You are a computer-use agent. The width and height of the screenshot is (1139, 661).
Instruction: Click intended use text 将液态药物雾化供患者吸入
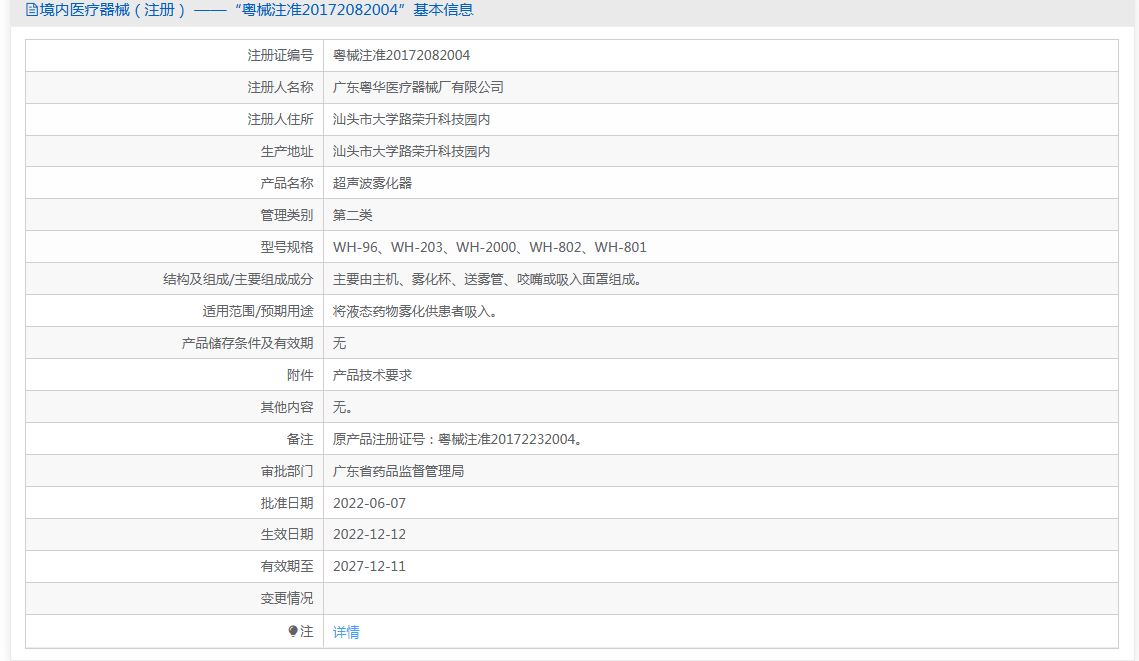coord(415,311)
